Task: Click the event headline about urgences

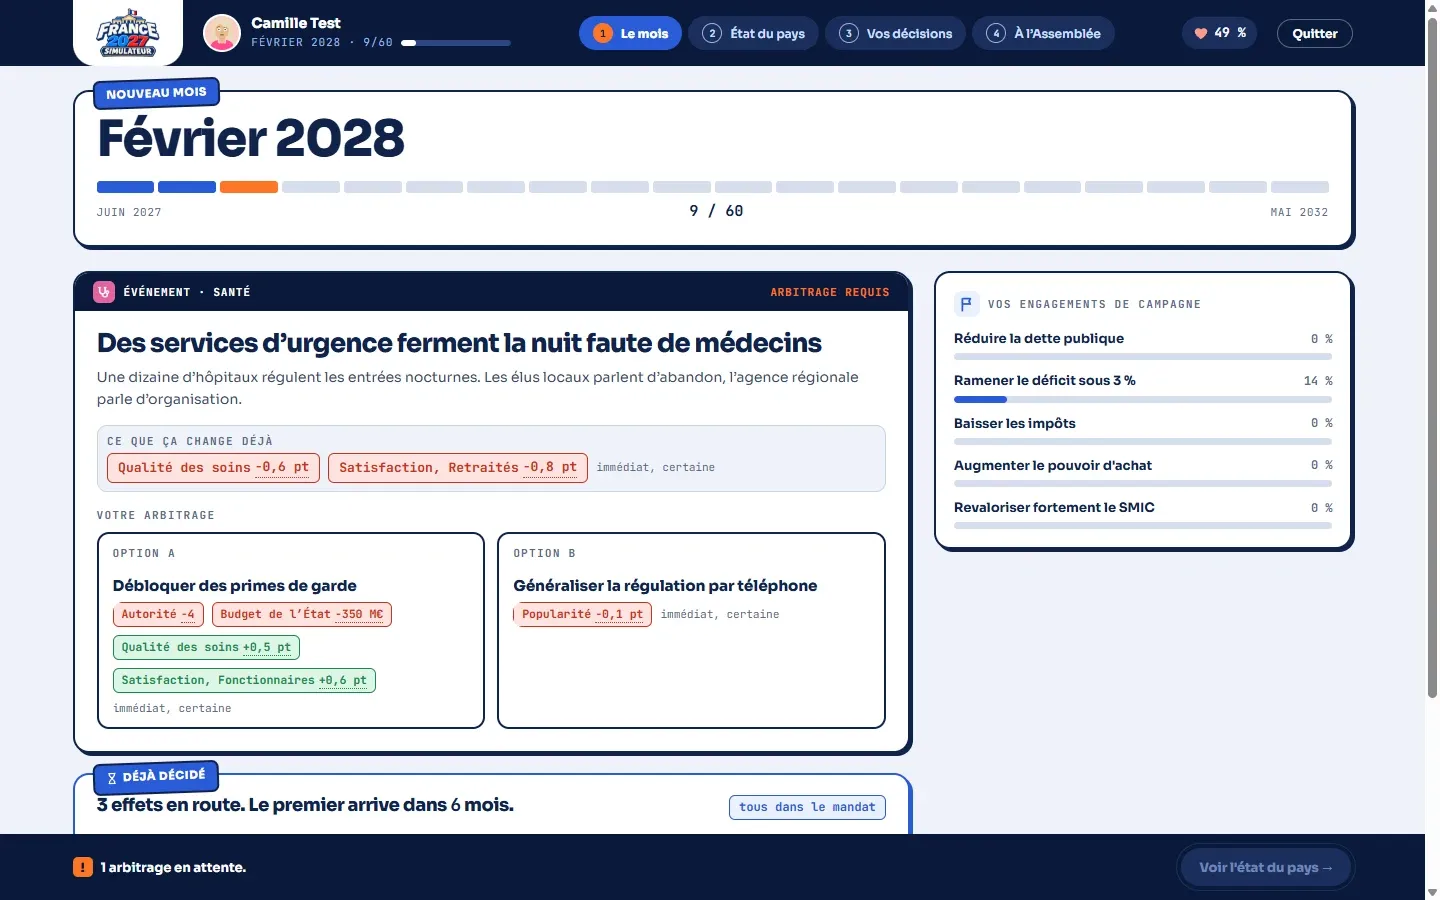Action: (x=459, y=343)
